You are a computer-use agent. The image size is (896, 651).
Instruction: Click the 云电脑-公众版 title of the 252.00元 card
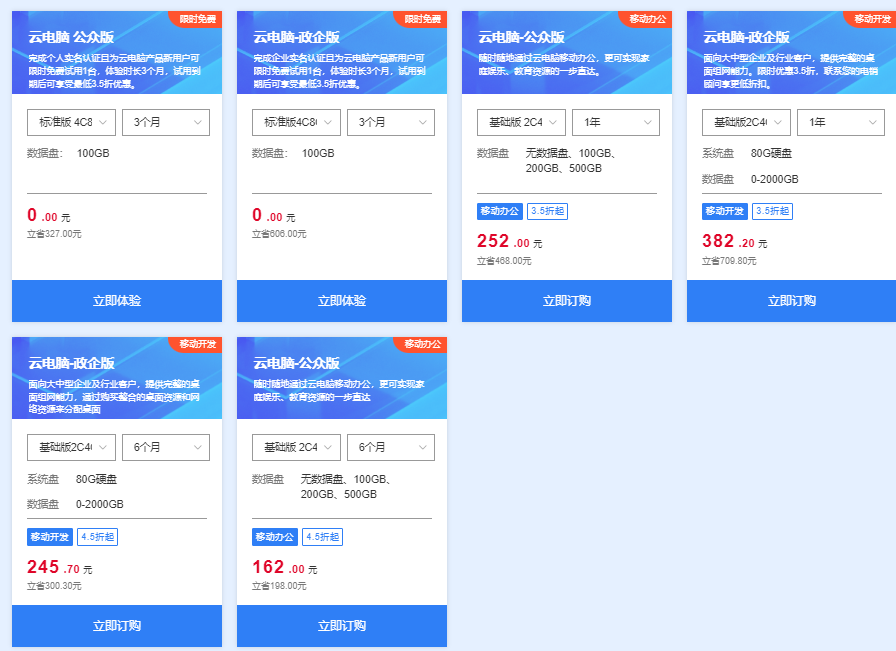pos(522,38)
